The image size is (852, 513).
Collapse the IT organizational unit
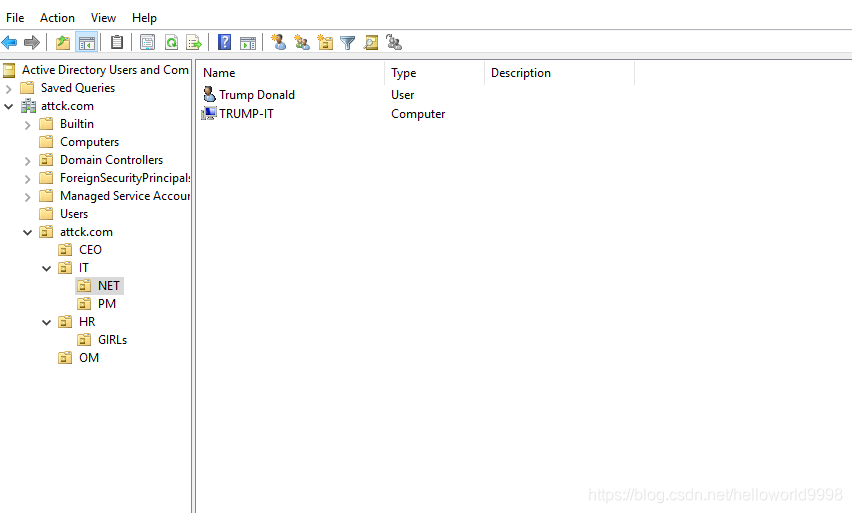click(x=47, y=268)
